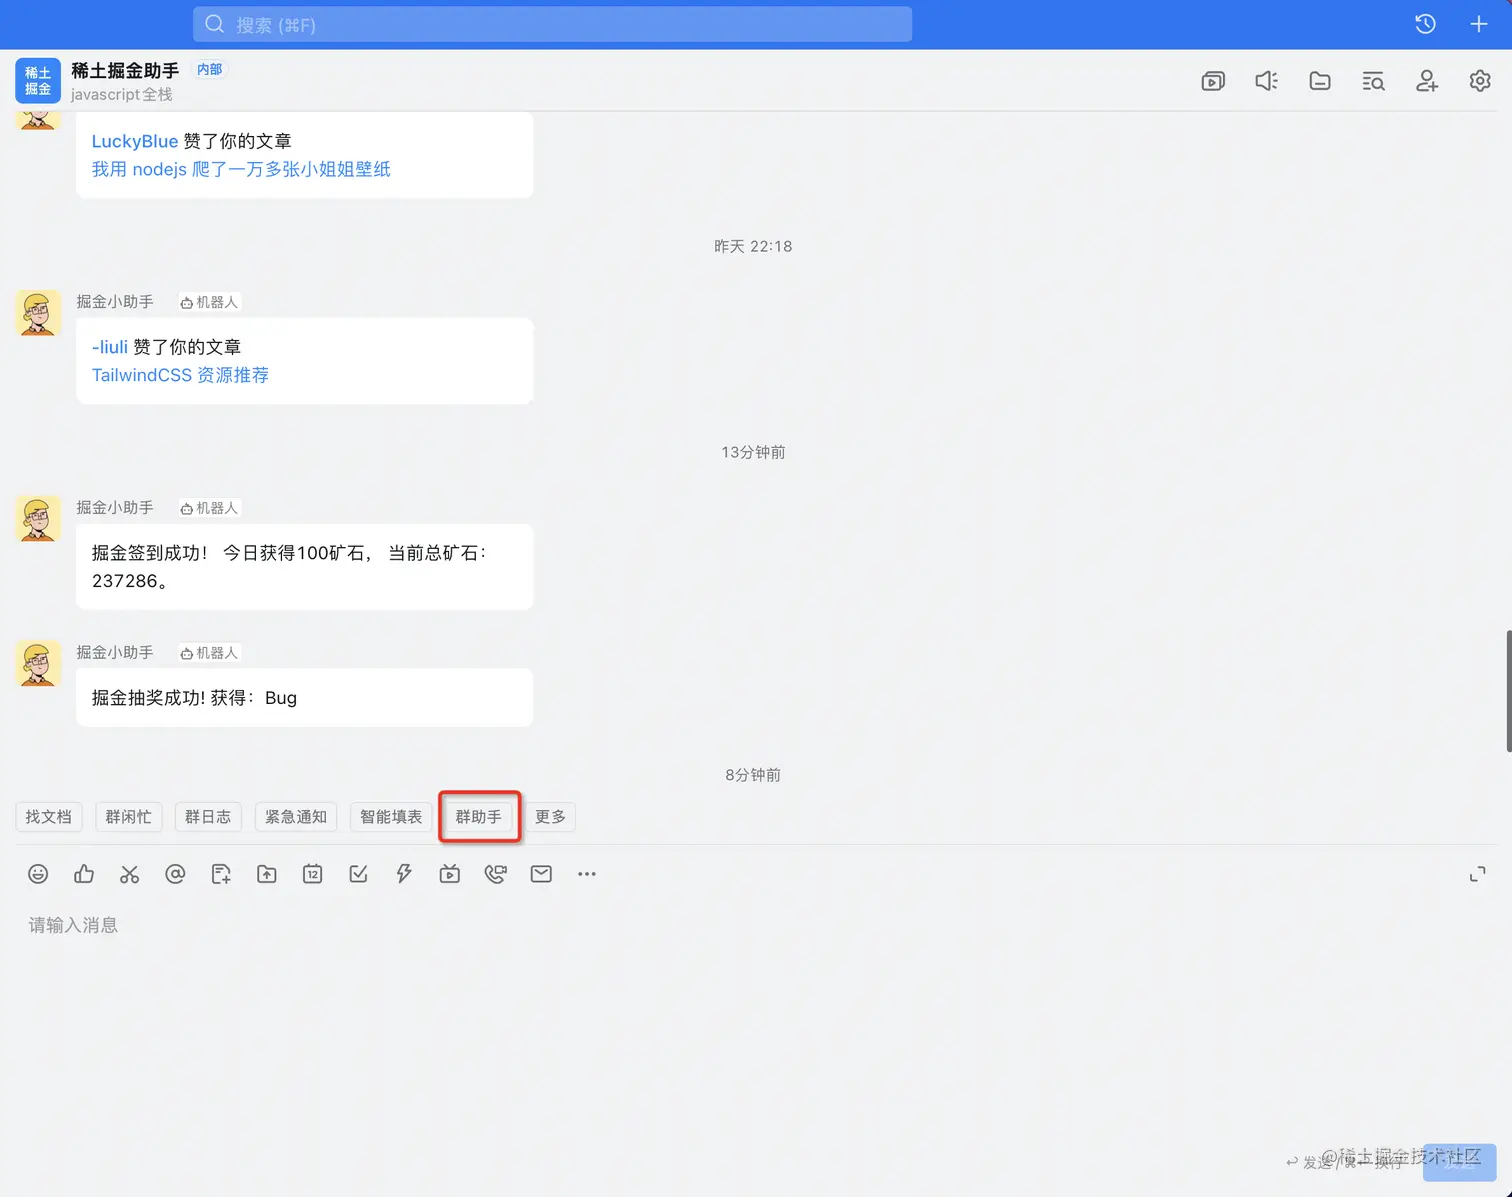
Task: Click the plus icon in top bar
Action: pos(1479,24)
